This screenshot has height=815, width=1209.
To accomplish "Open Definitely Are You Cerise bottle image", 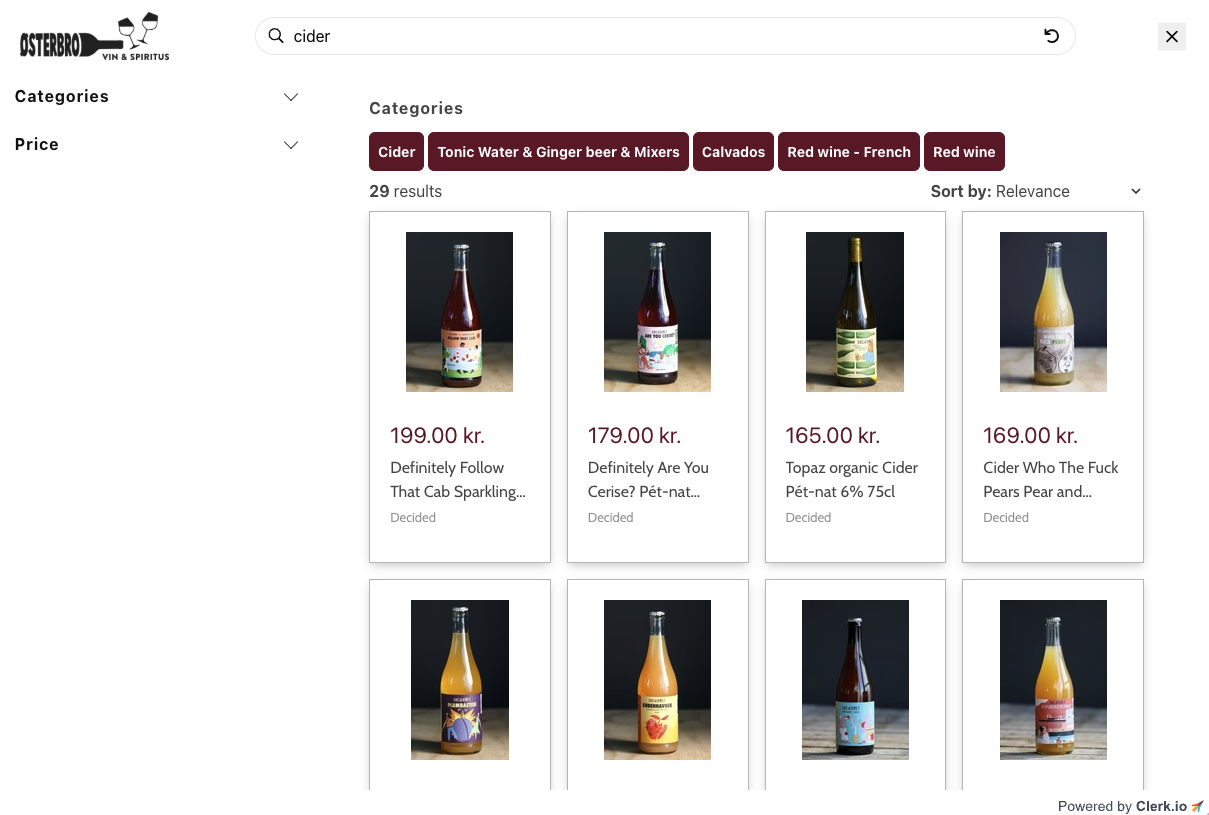I will point(657,312).
